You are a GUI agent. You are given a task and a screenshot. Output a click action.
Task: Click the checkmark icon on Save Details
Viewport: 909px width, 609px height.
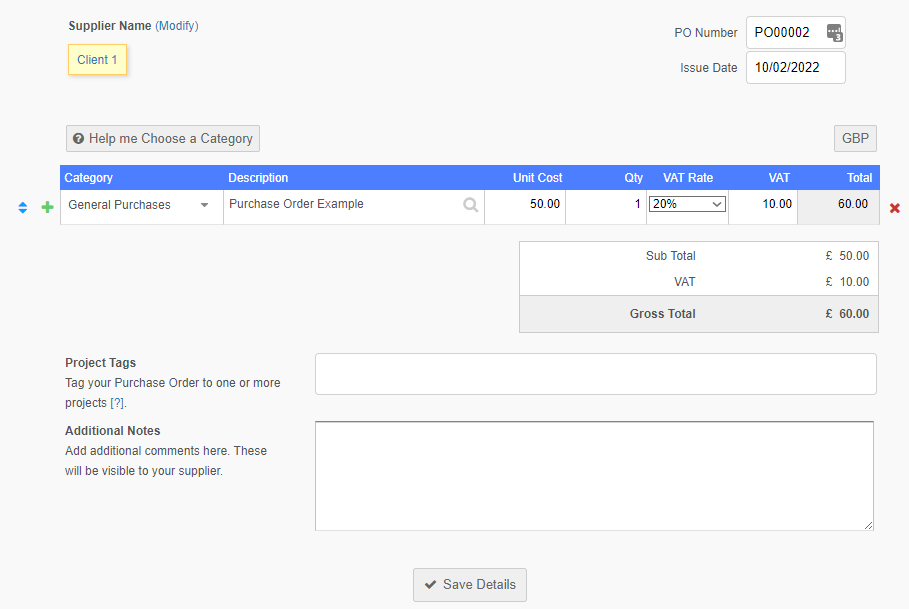pos(430,585)
